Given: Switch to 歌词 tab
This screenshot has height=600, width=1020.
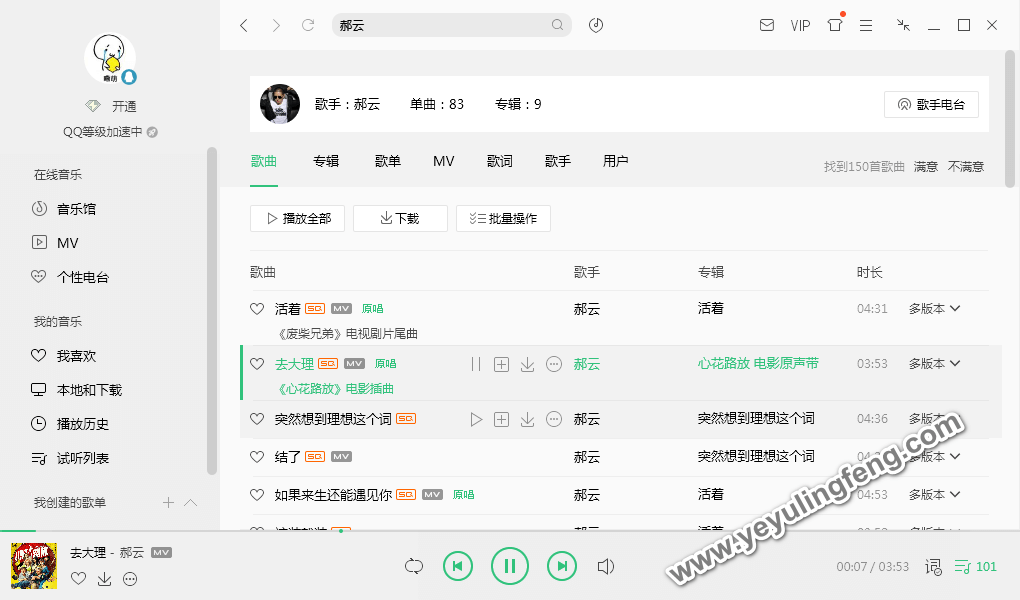Looking at the screenshot, I should pos(500,161).
